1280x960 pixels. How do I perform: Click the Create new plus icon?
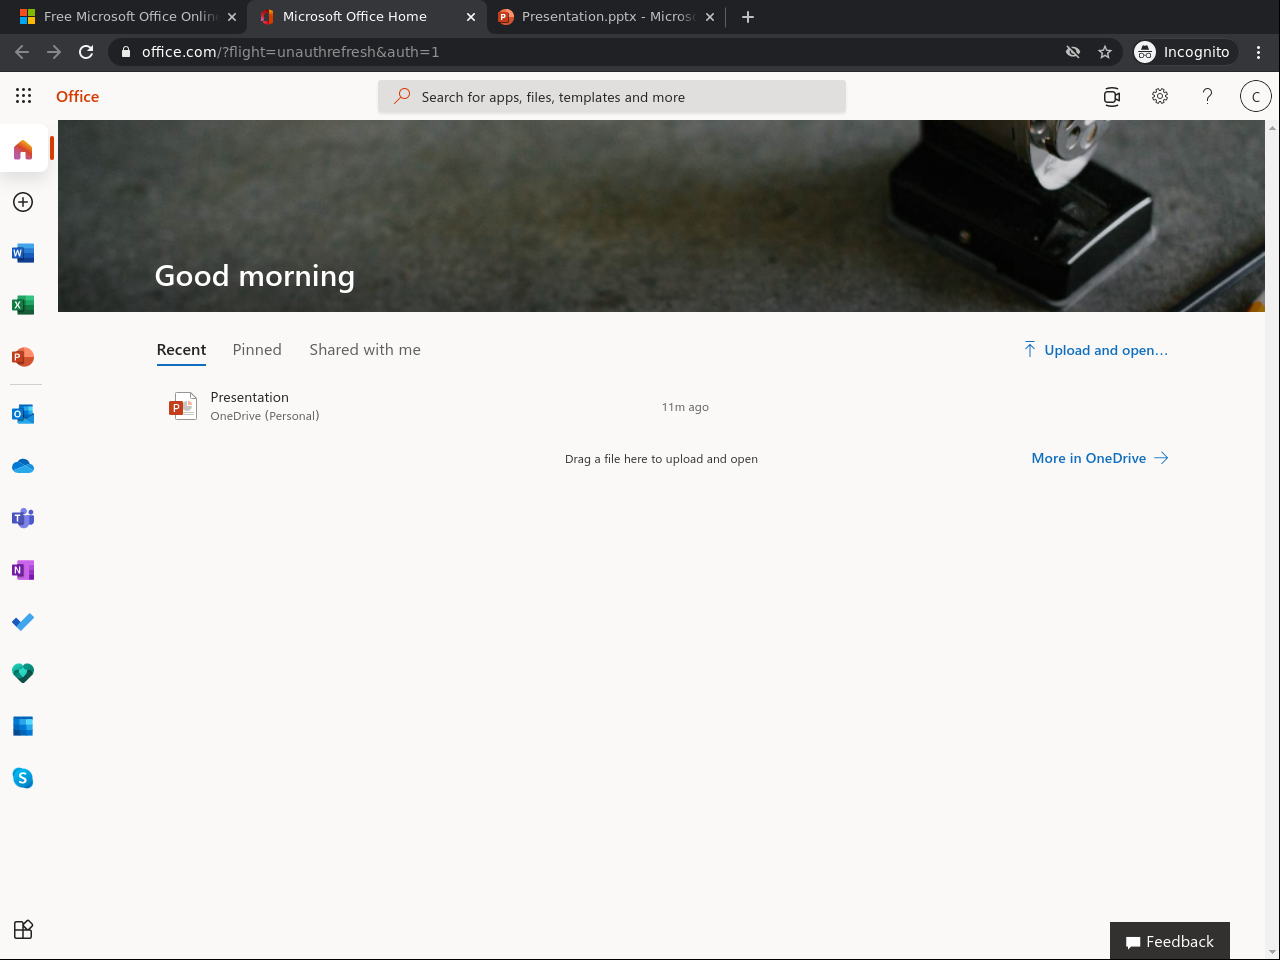tap(23, 202)
